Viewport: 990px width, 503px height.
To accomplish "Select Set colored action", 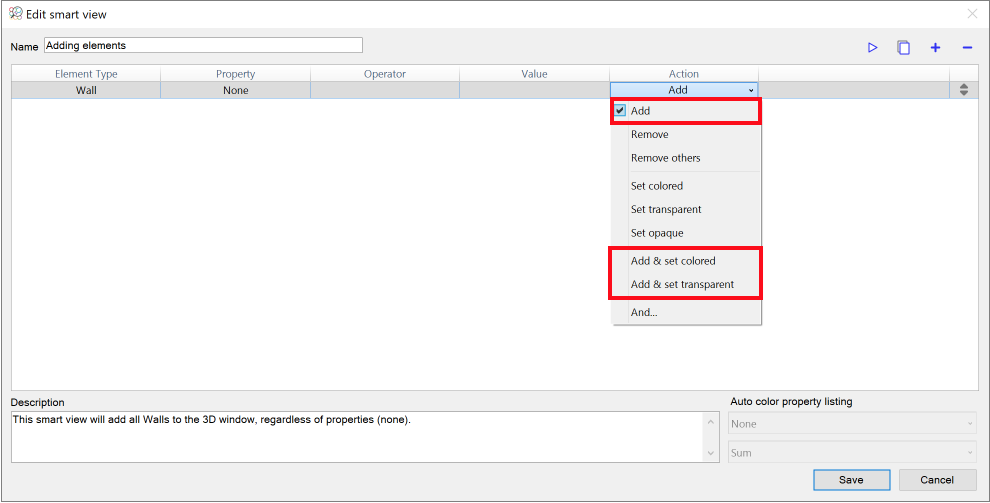I will pyautogui.click(x=687, y=186).
